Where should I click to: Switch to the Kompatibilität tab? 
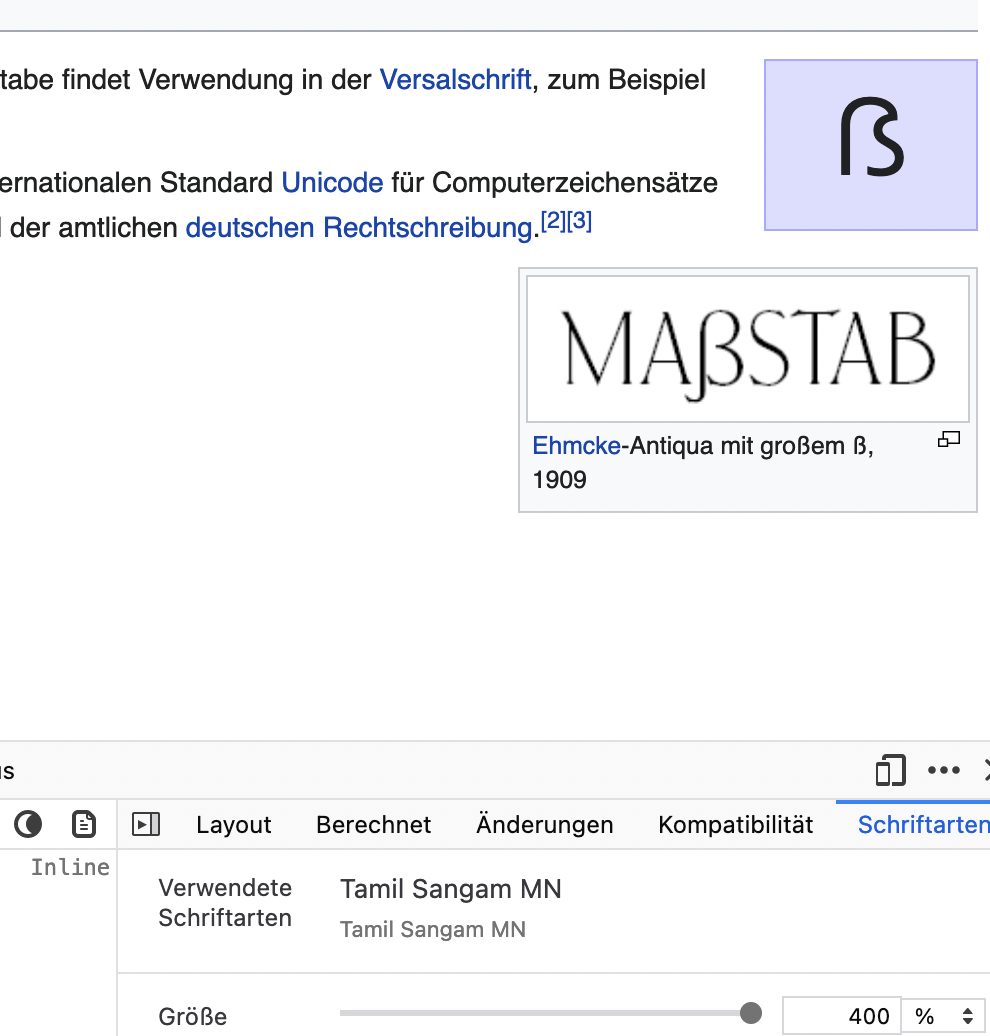tap(735, 825)
